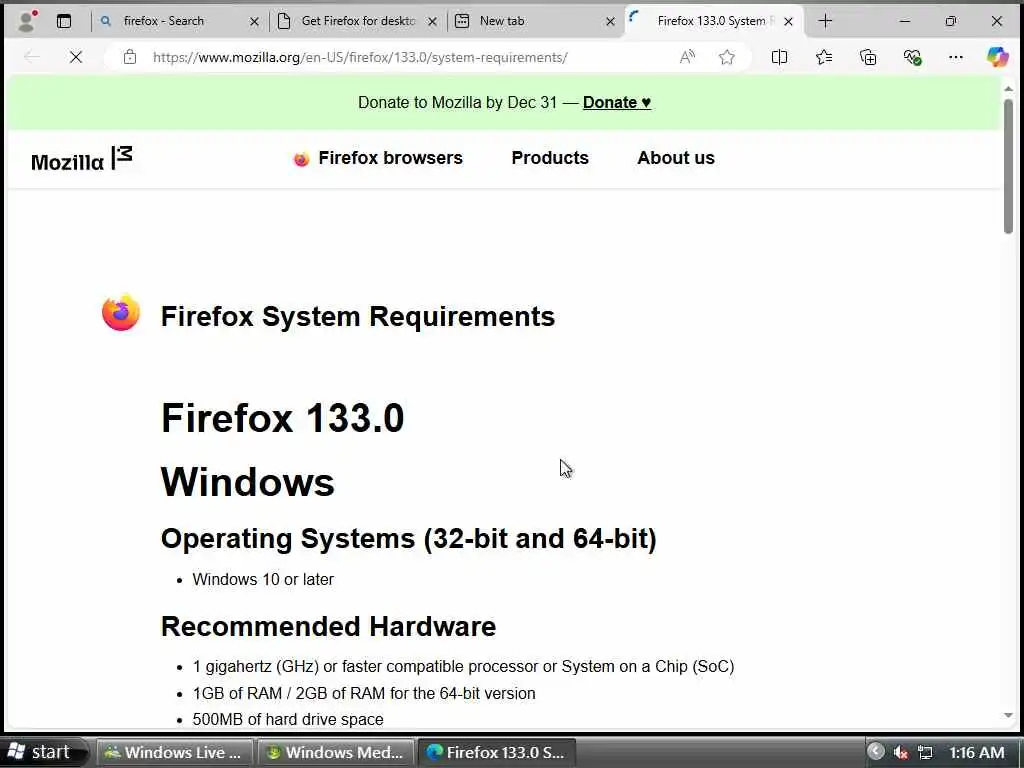Click the Firefox logo beside System Requirements
This screenshot has width=1024, height=768.
pyautogui.click(x=121, y=313)
